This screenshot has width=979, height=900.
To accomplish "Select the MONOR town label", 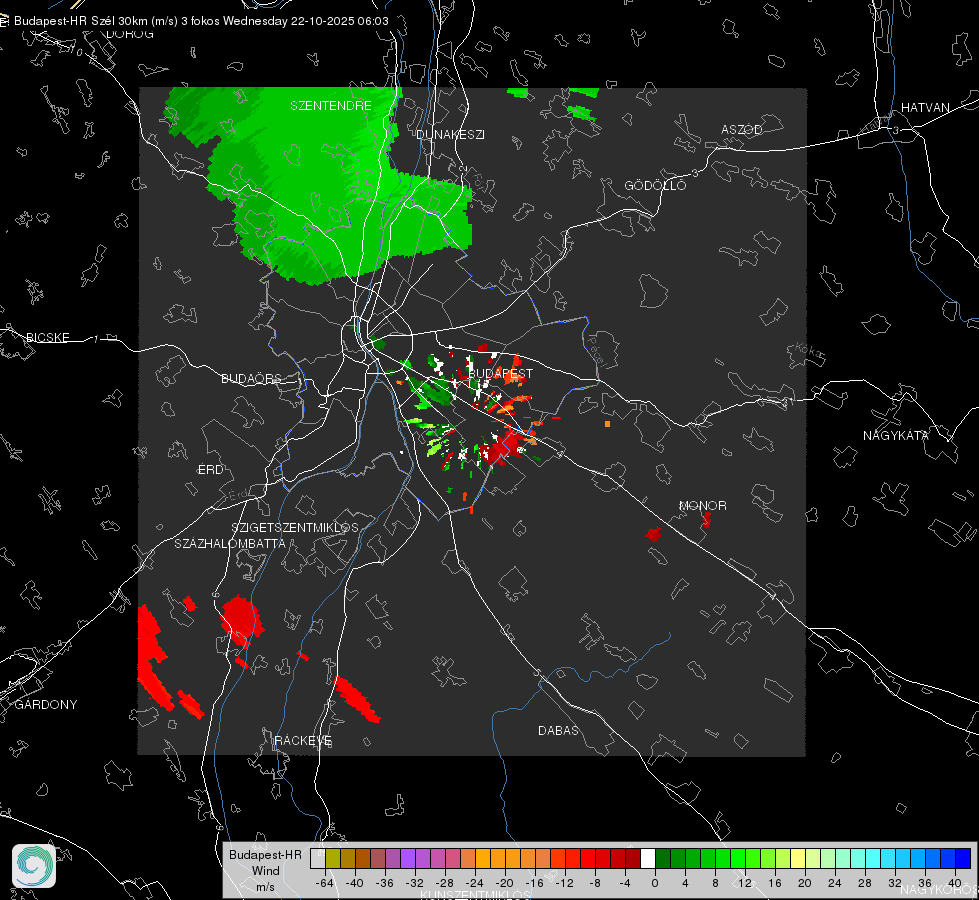I will tap(702, 505).
